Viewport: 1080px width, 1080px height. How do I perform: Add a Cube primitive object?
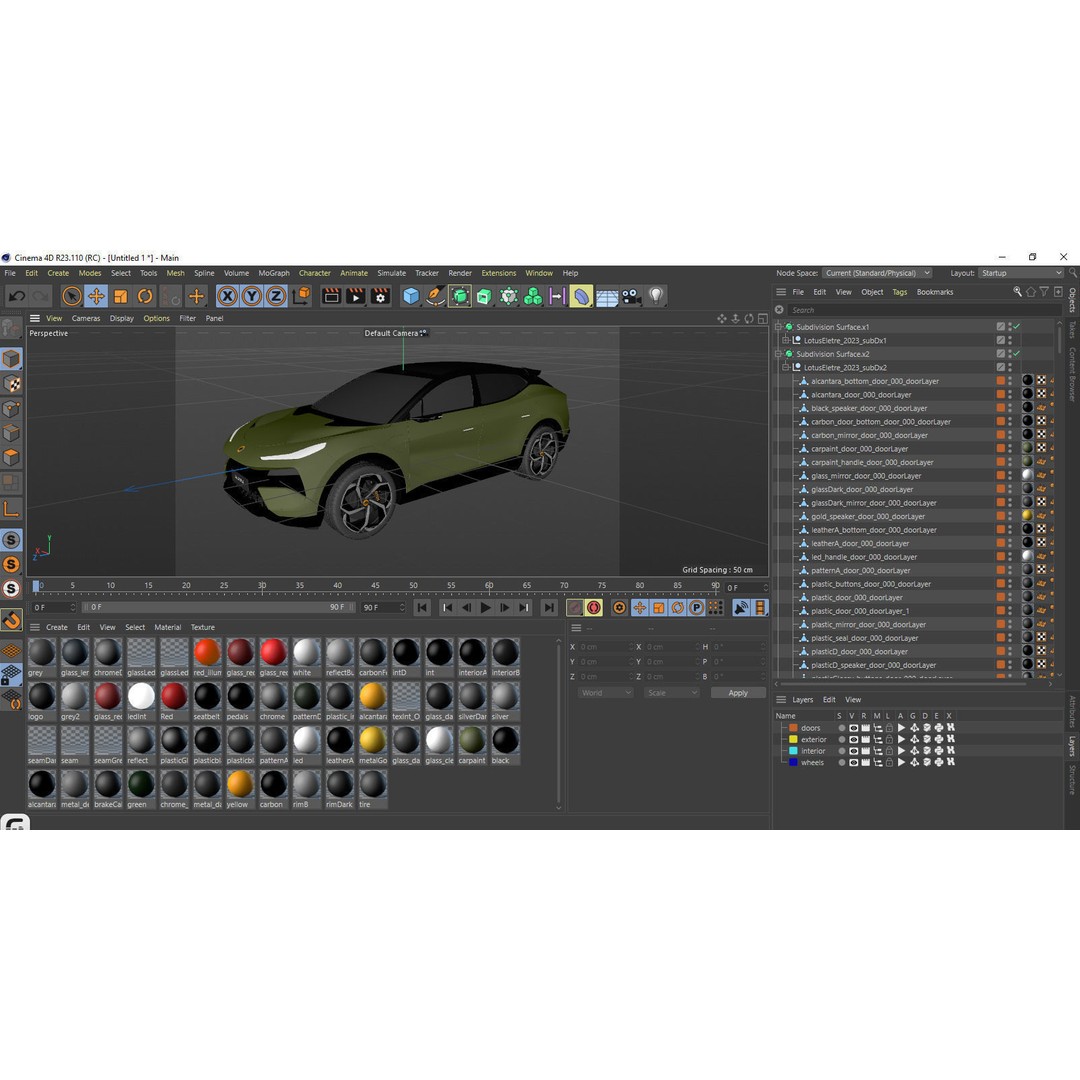(411, 296)
